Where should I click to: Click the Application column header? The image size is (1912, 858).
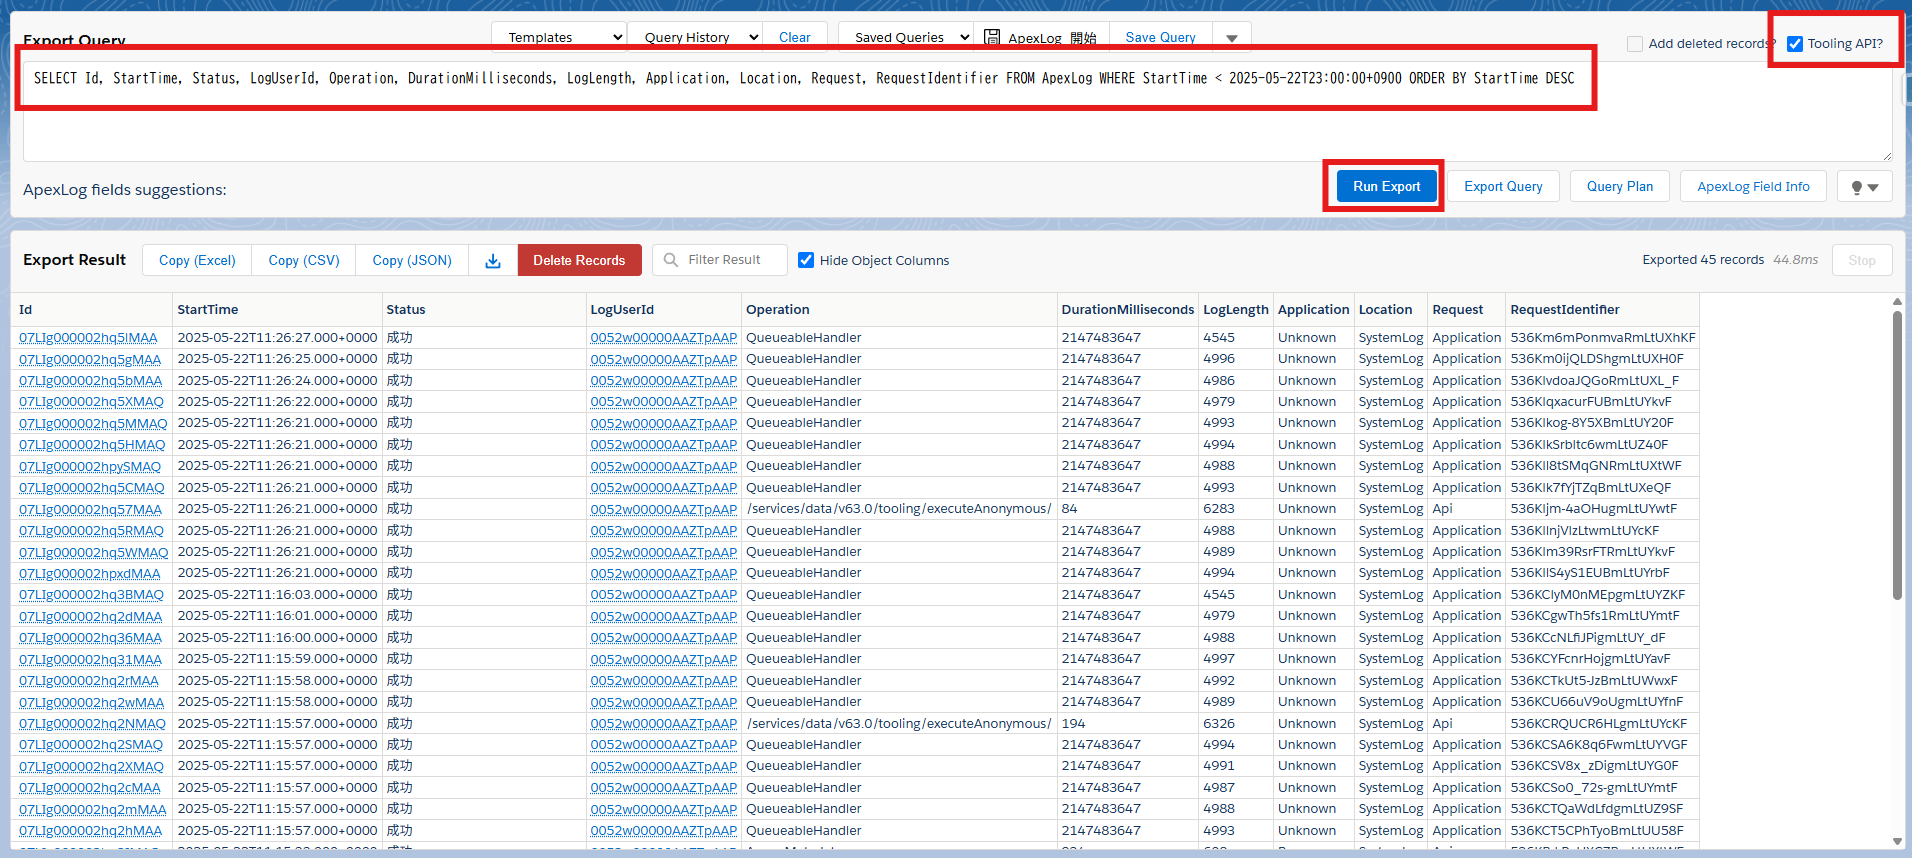pos(1314,310)
